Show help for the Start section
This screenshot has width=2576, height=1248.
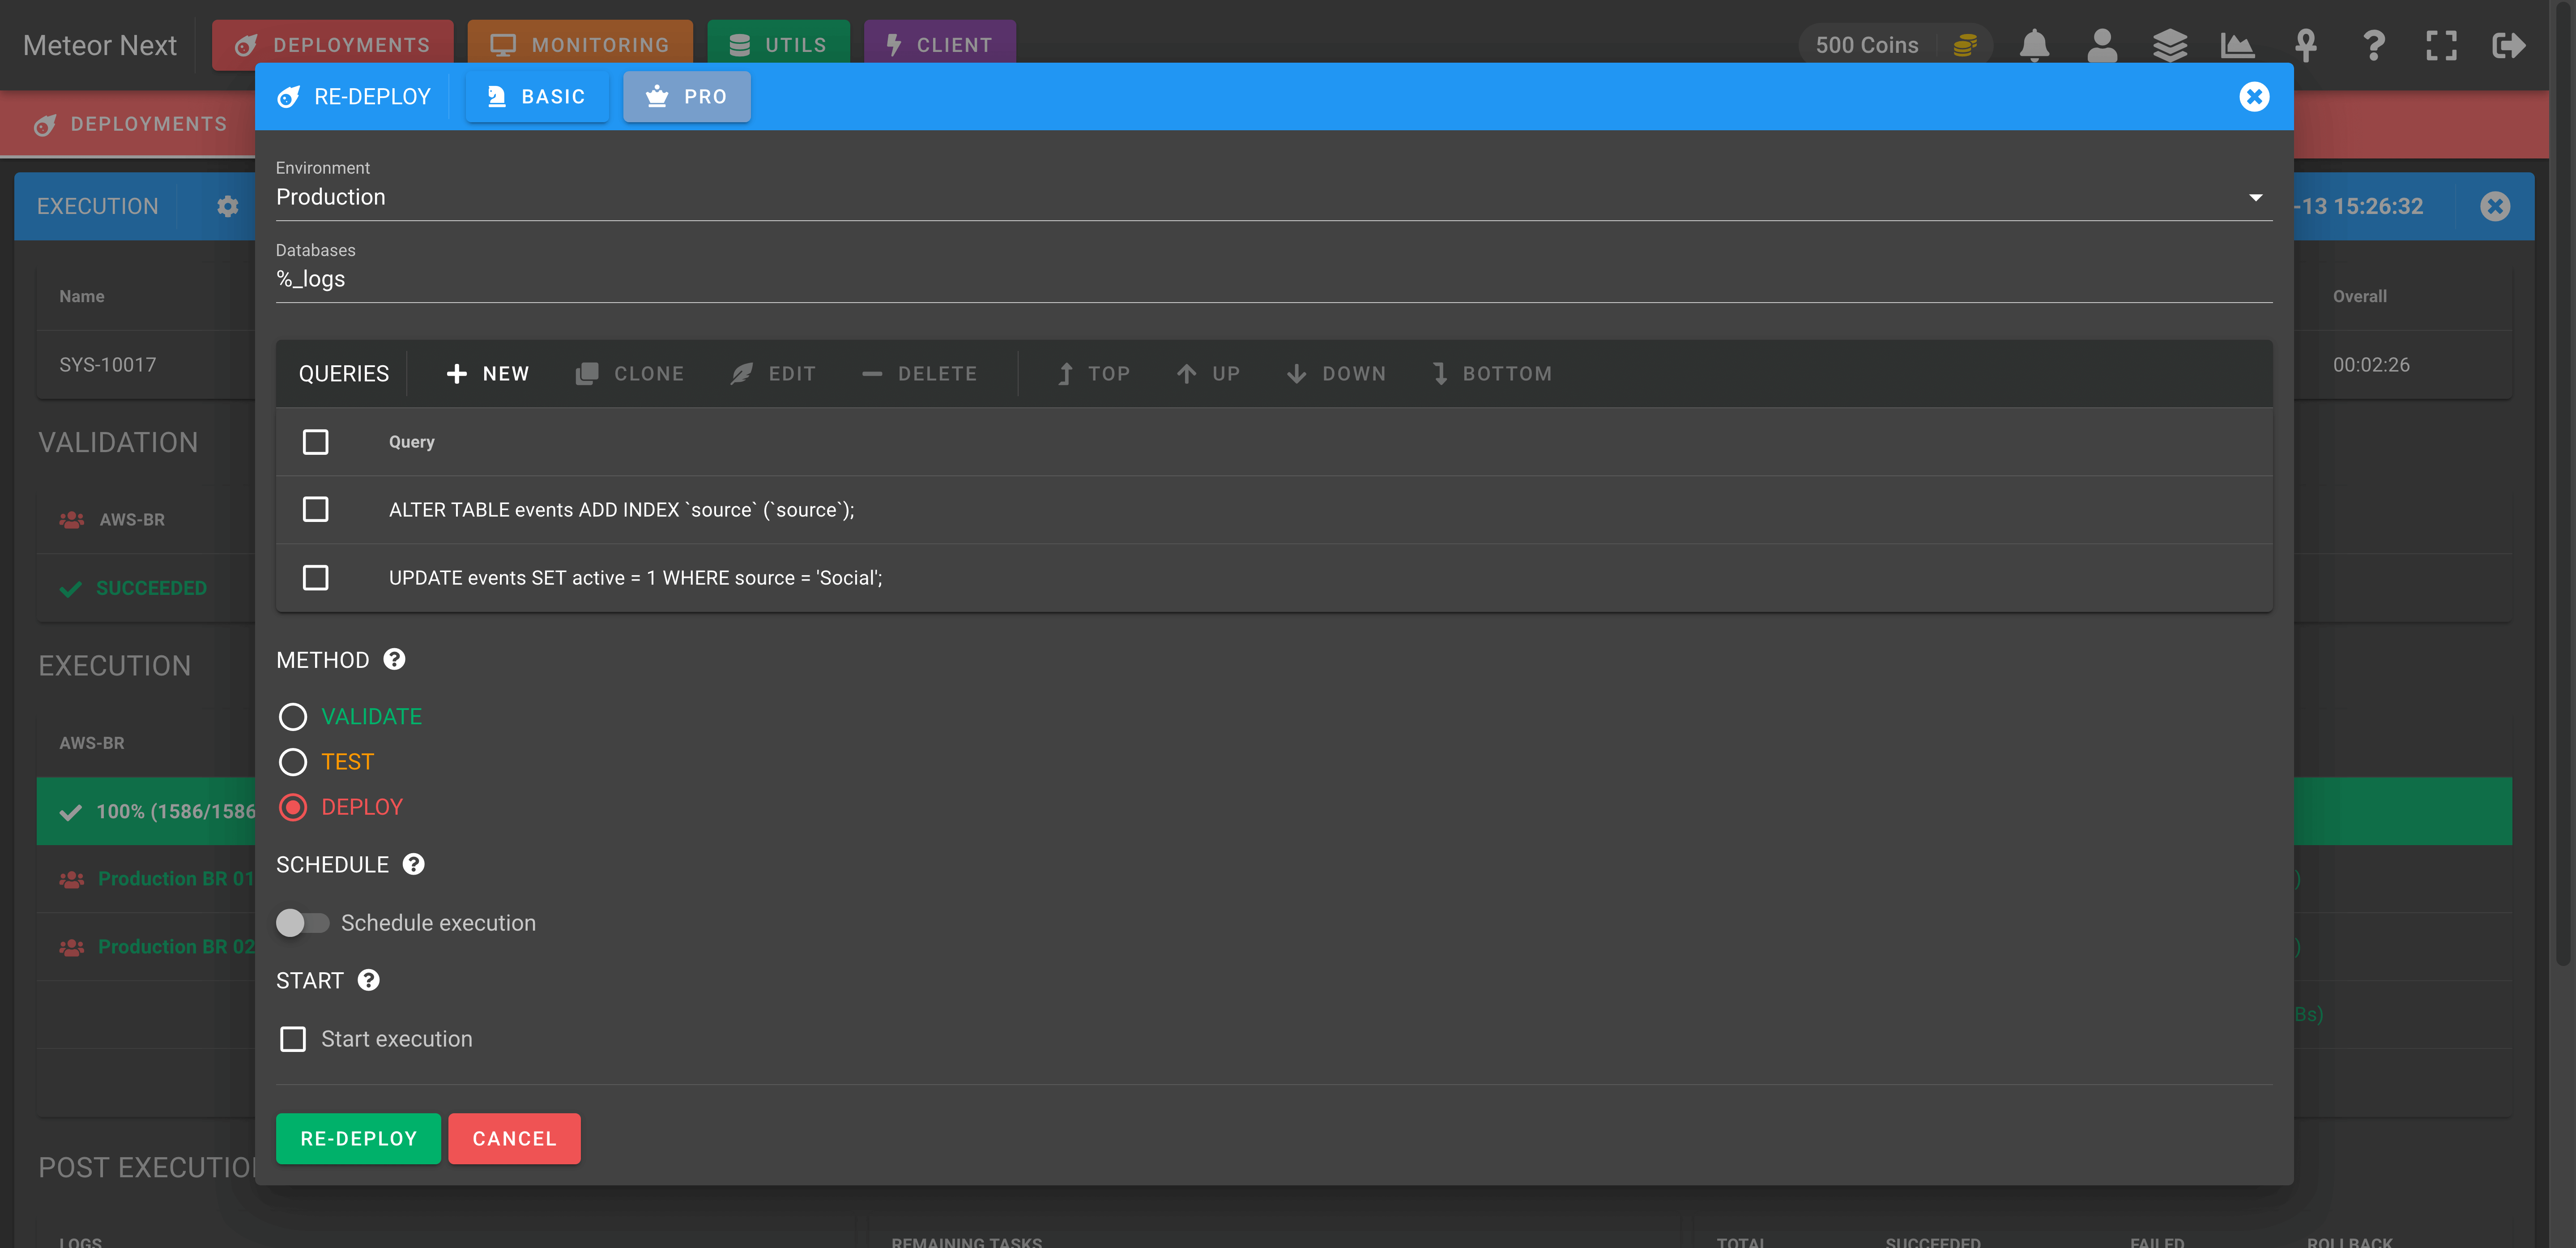coord(368,980)
